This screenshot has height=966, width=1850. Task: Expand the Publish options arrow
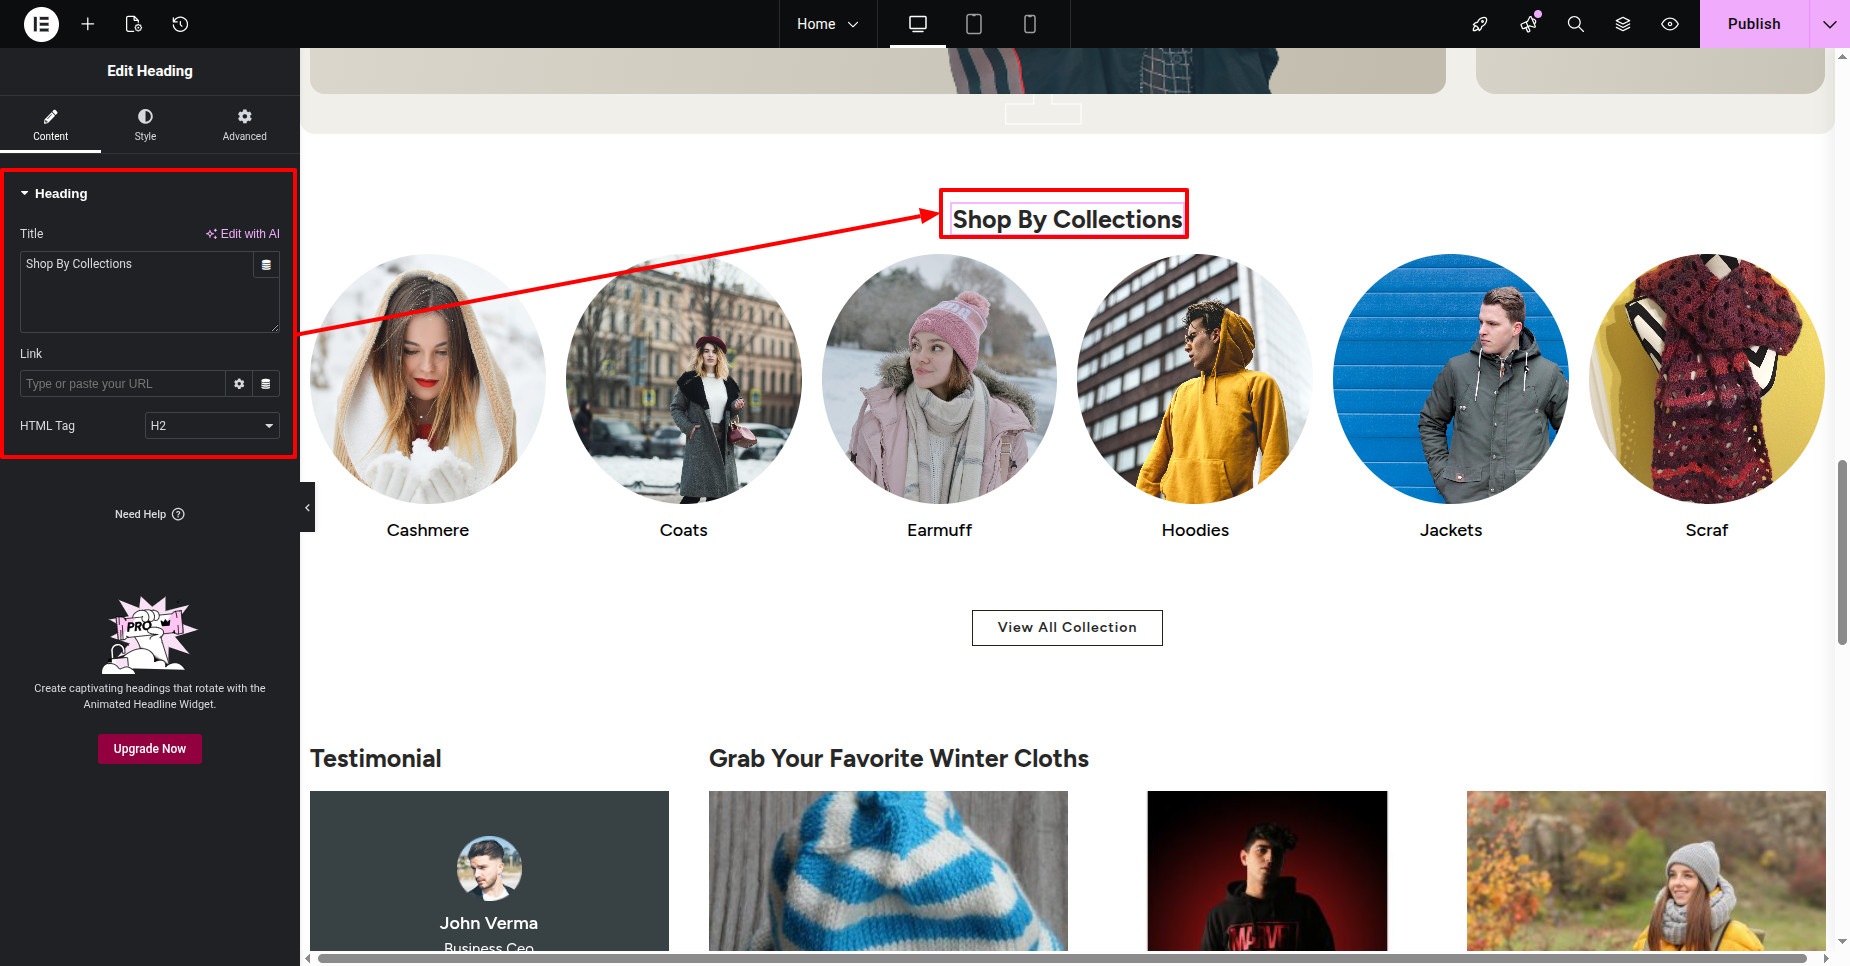click(x=1829, y=24)
